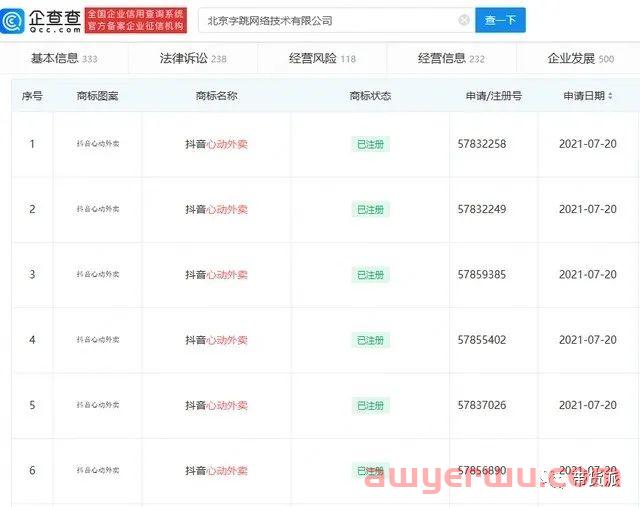Select registration number 57832258
The height and width of the screenshot is (507, 640).
482,144
